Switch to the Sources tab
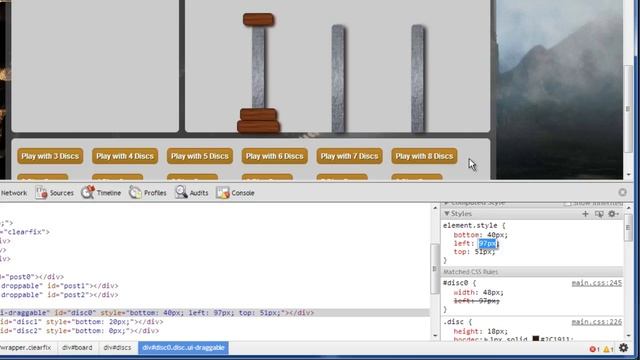This screenshot has height=360, width=640. (x=54, y=193)
